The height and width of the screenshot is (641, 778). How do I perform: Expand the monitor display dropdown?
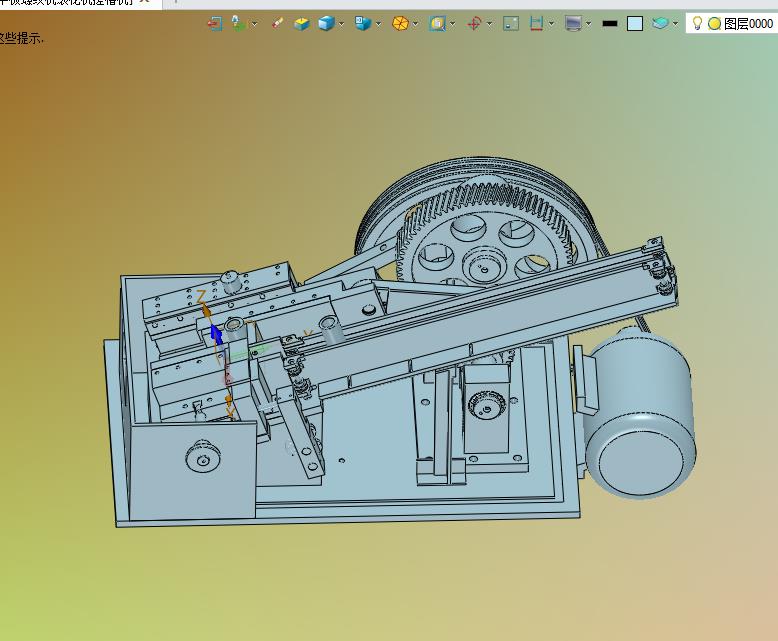588,23
